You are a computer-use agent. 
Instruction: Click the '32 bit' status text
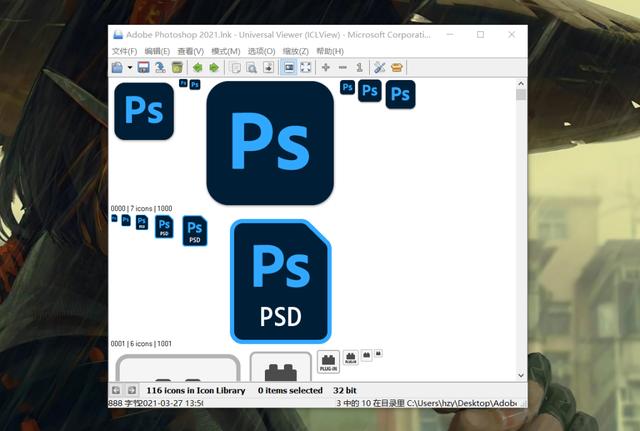tap(345, 391)
